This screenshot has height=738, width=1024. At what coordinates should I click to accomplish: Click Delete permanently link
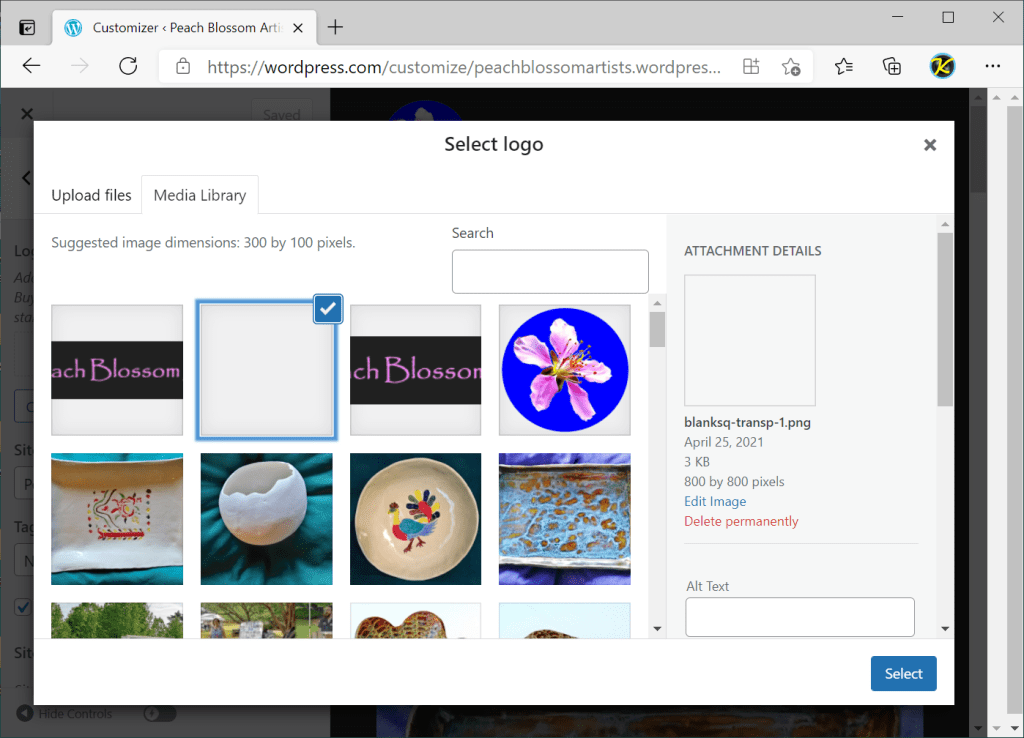coord(741,521)
